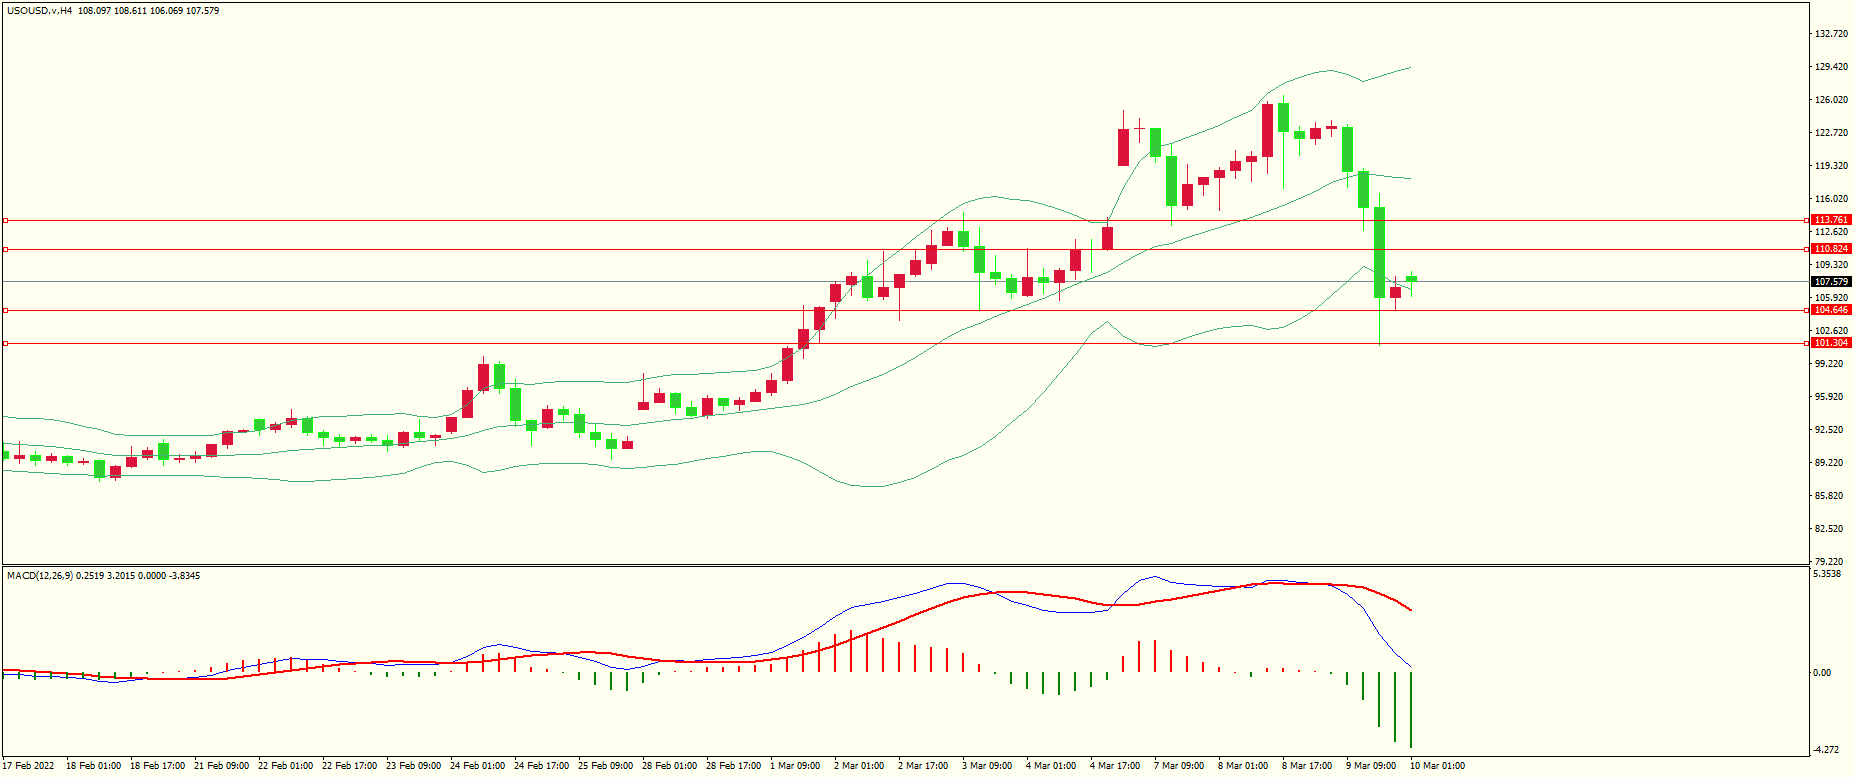Select the most recent small green candle
1855x777 pixels.
pyautogui.click(x=1411, y=279)
